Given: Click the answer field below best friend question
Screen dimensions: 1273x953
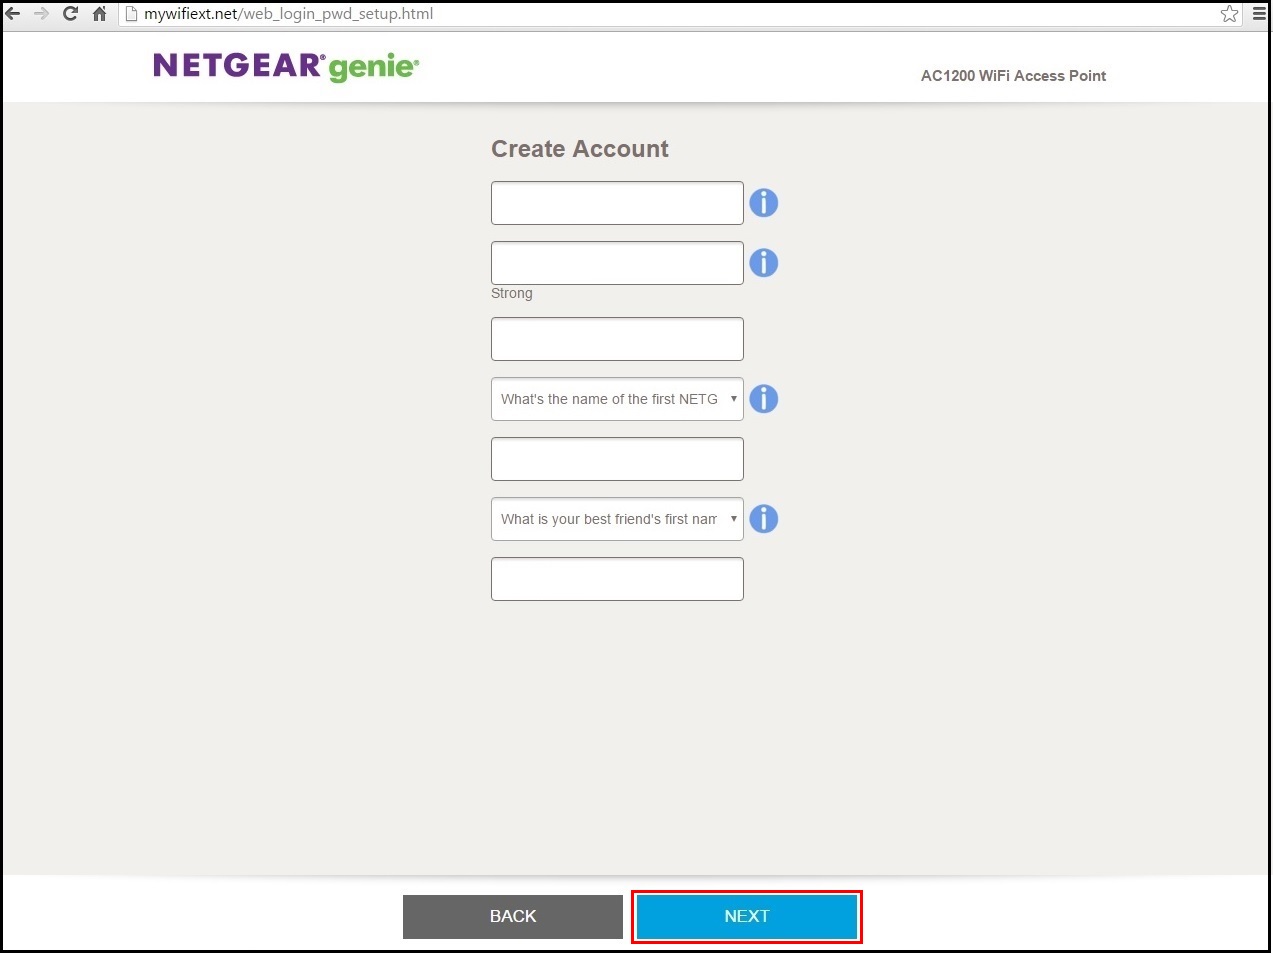Looking at the screenshot, I should click(x=617, y=579).
